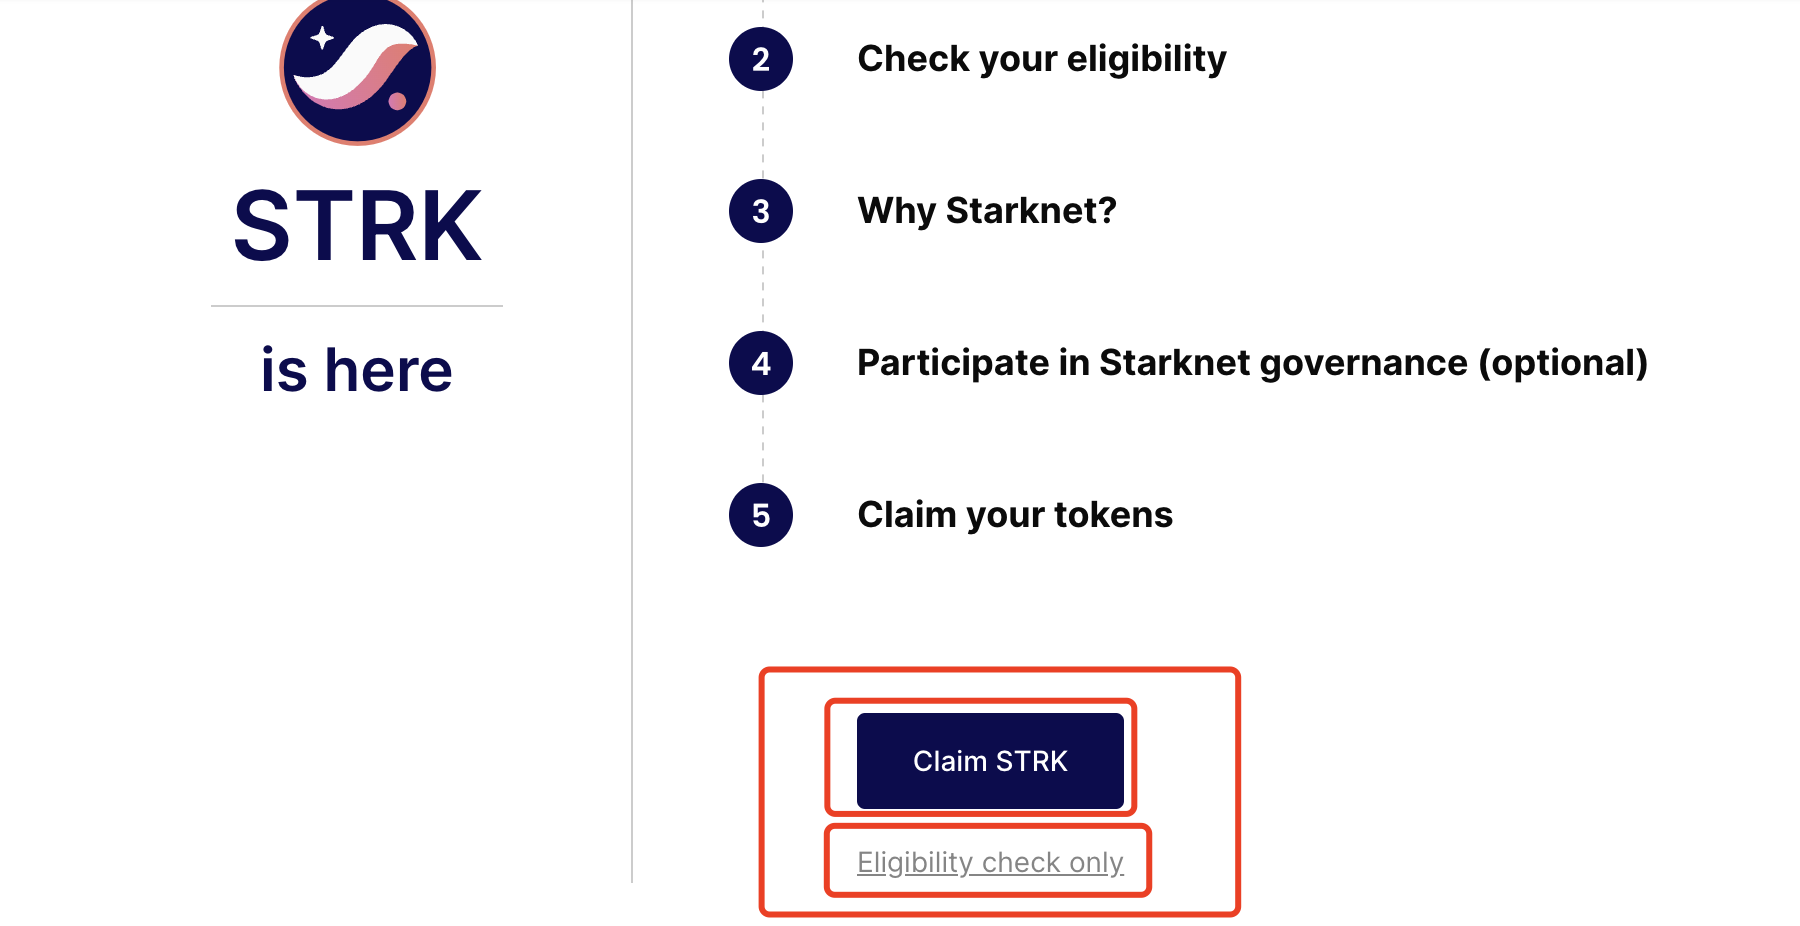Follow the "Eligibility check only" link
1800x926 pixels.
pos(990,862)
